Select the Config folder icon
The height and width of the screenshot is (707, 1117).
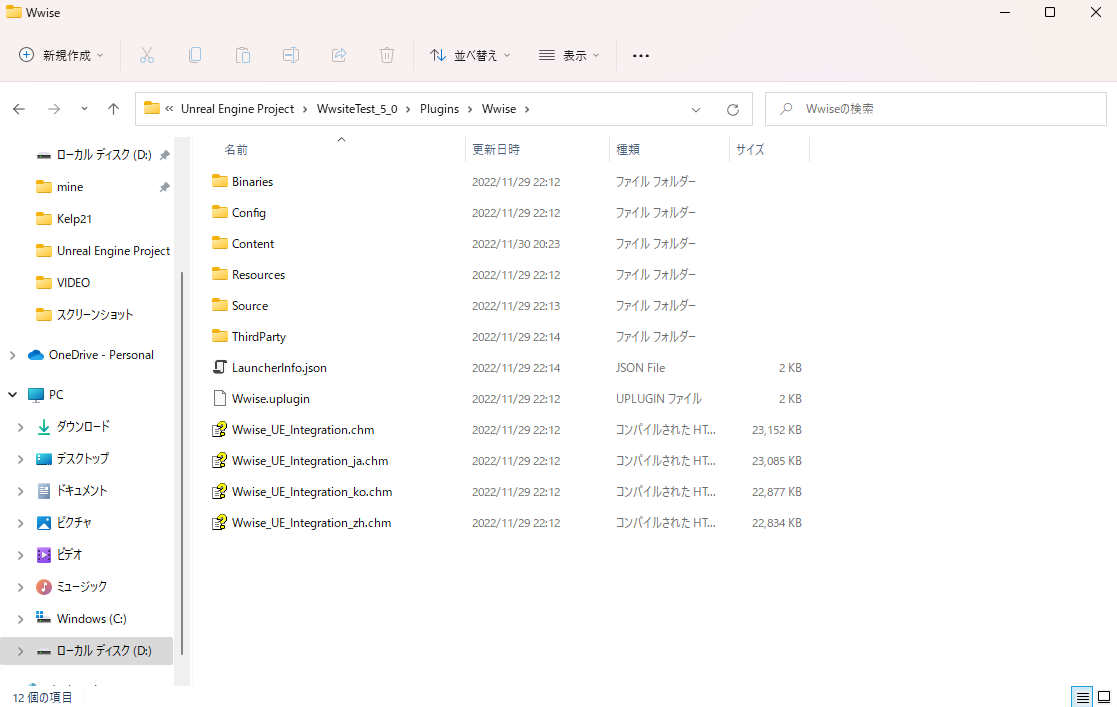coord(219,212)
